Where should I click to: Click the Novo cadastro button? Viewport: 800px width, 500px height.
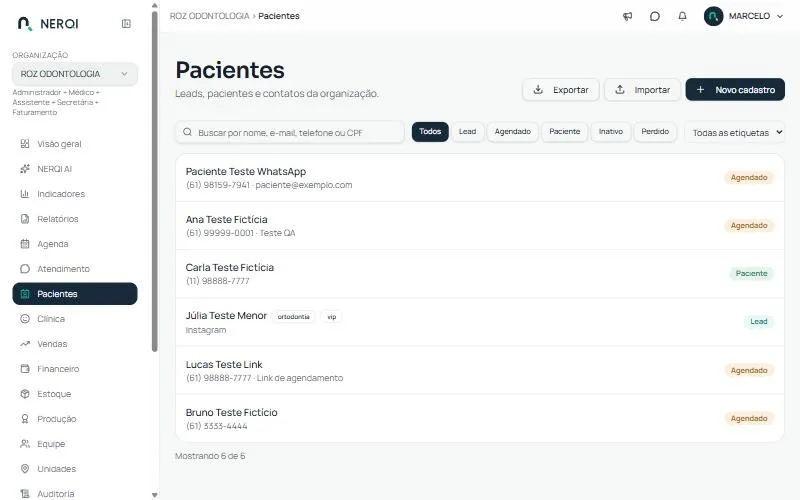coord(735,90)
